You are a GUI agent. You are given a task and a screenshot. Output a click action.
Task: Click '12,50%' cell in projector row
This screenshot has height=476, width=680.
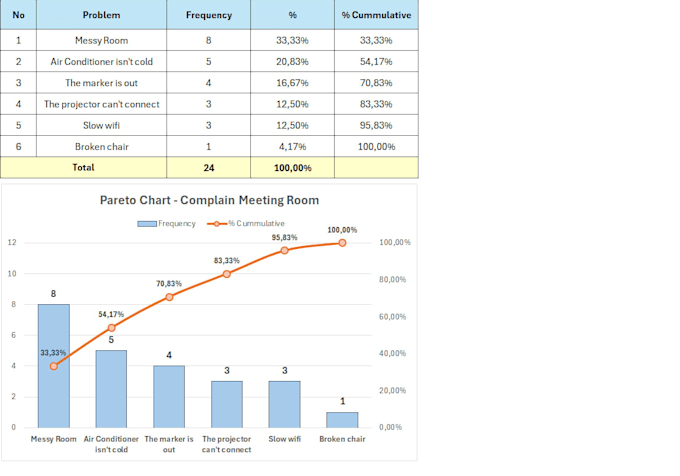[x=292, y=104]
